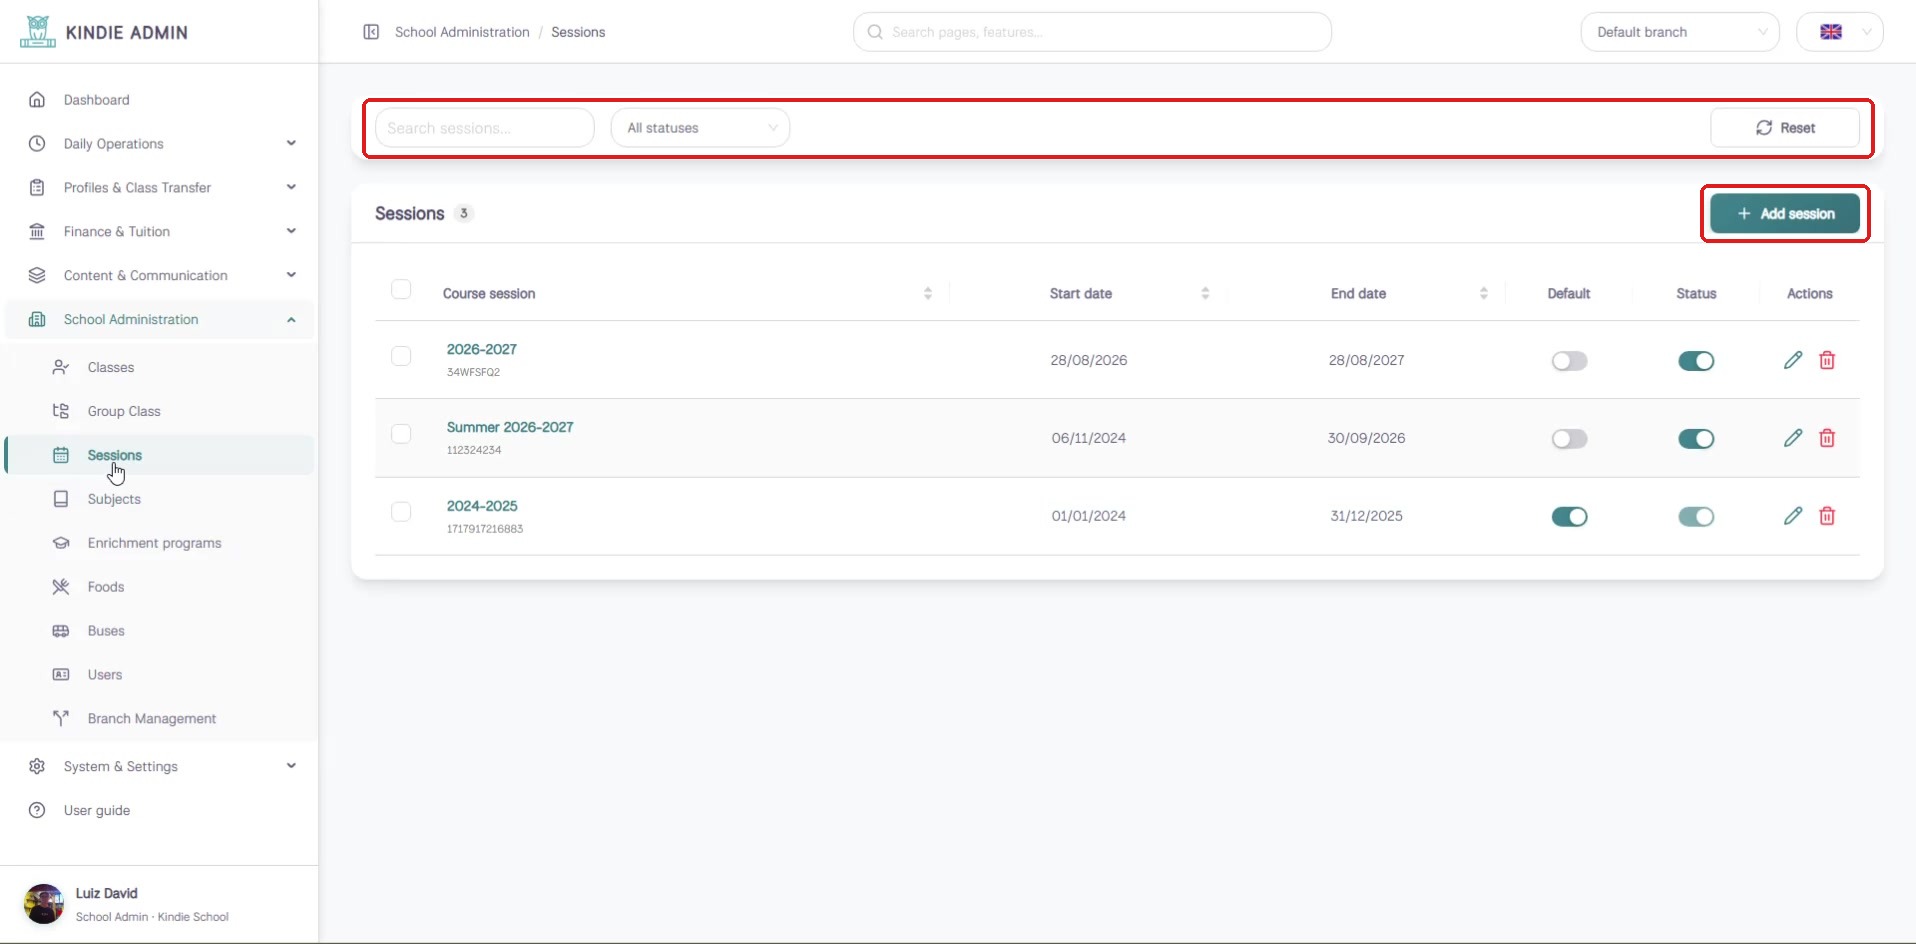
Task: Toggle status of 2026-2027 session
Action: (x=1696, y=361)
